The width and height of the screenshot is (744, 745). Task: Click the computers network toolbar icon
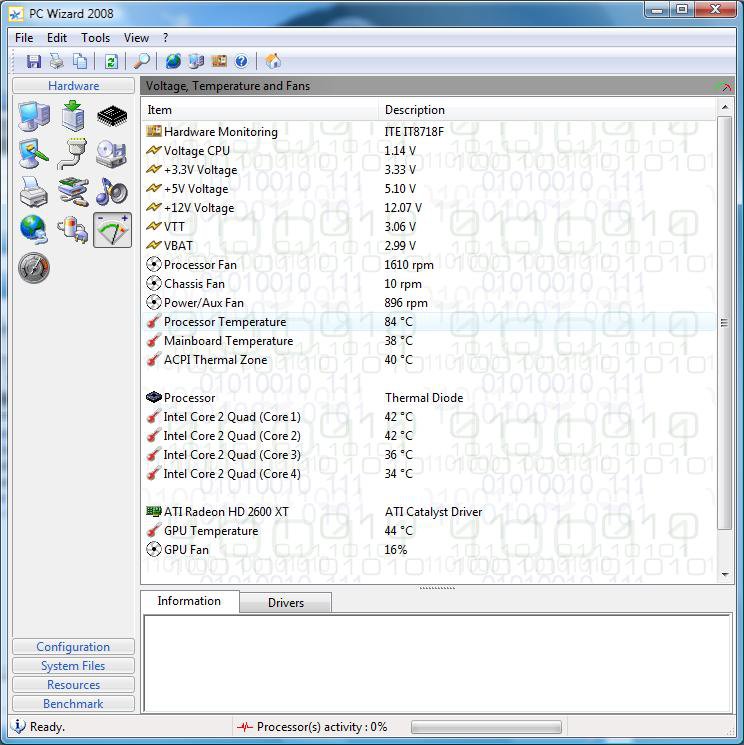click(x=196, y=61)
